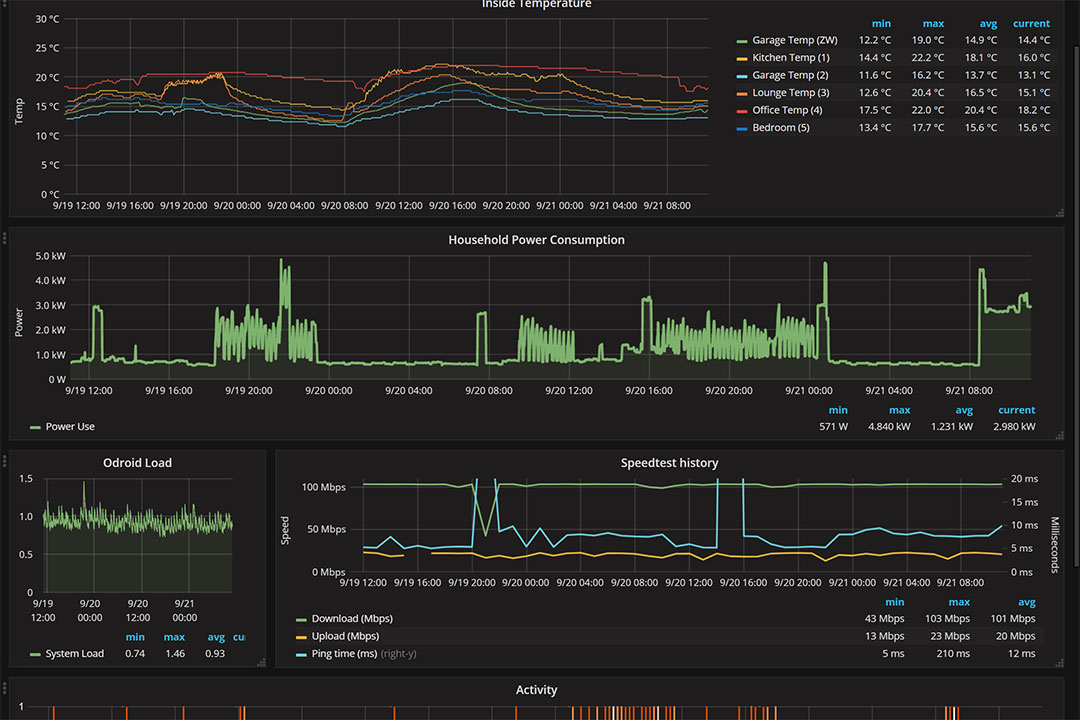Image resolution: width=1080 pixels, height=720 pixels.
Task: Click the System Load legend line icon
Action: [36, 654]
